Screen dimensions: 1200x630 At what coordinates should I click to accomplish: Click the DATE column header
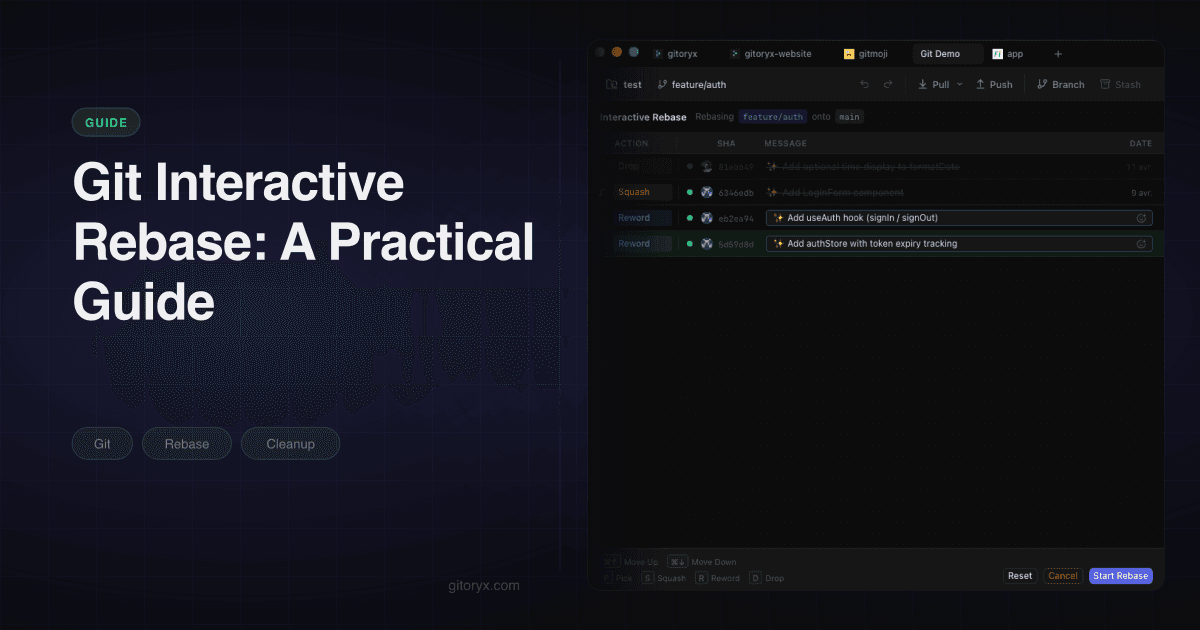pos(1141,143)
